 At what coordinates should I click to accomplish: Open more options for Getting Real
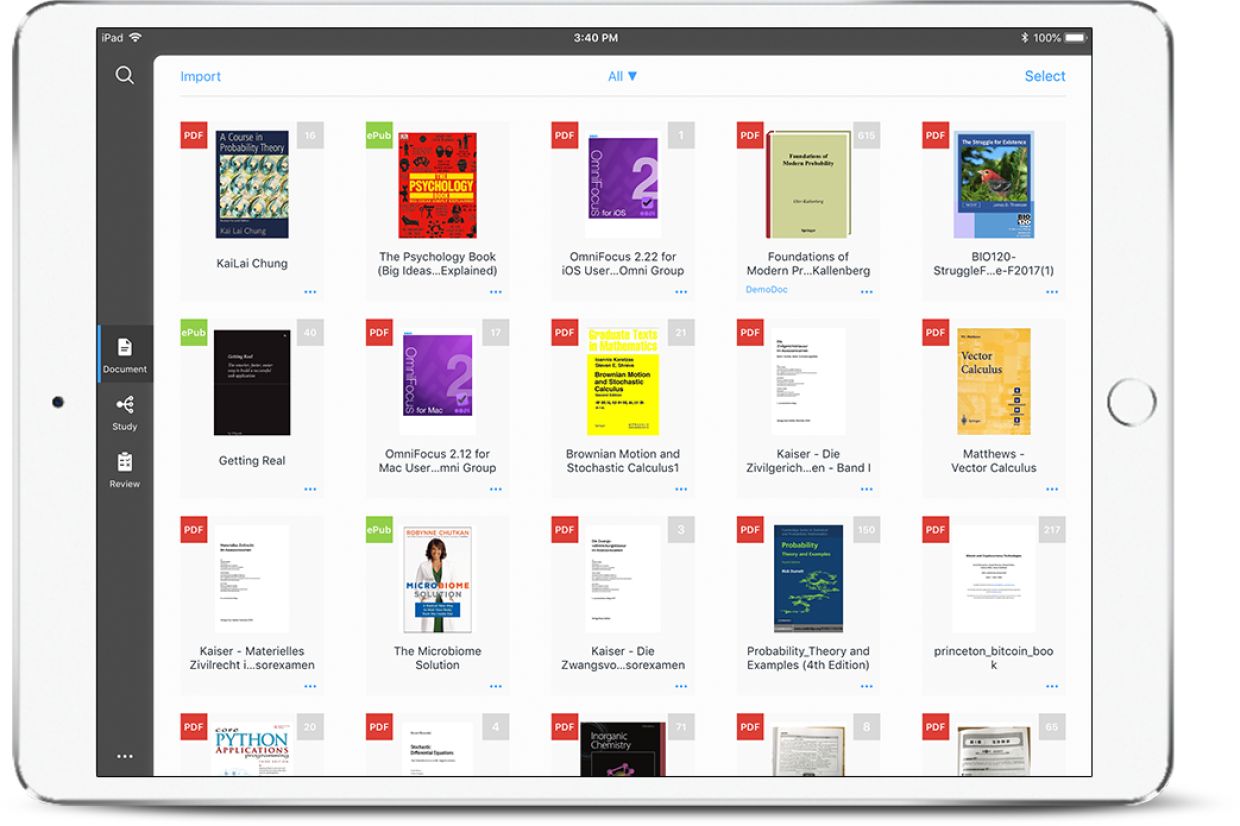click(310, 489)
